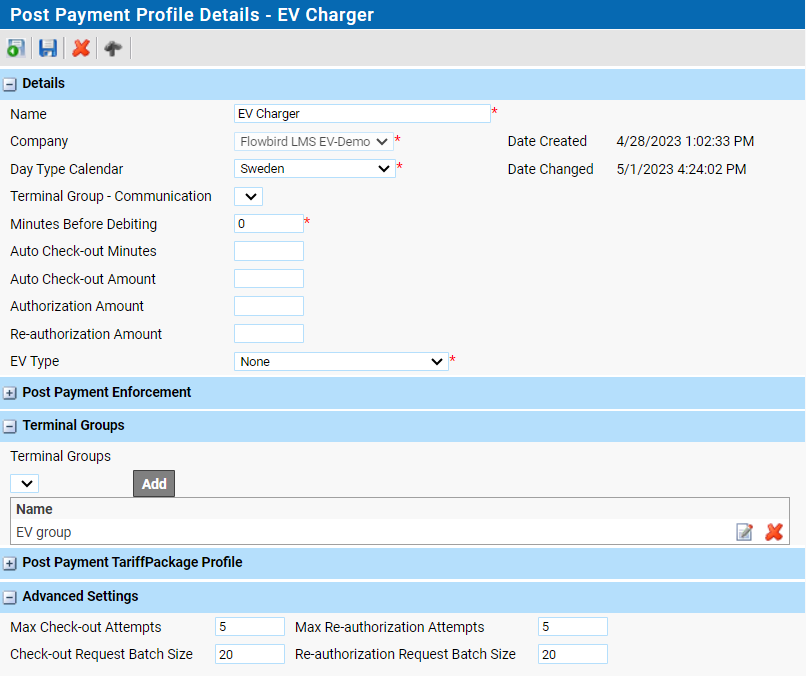
Task: Click the Name column header in table
Action: pyautogui.click(x=34, y=509)
